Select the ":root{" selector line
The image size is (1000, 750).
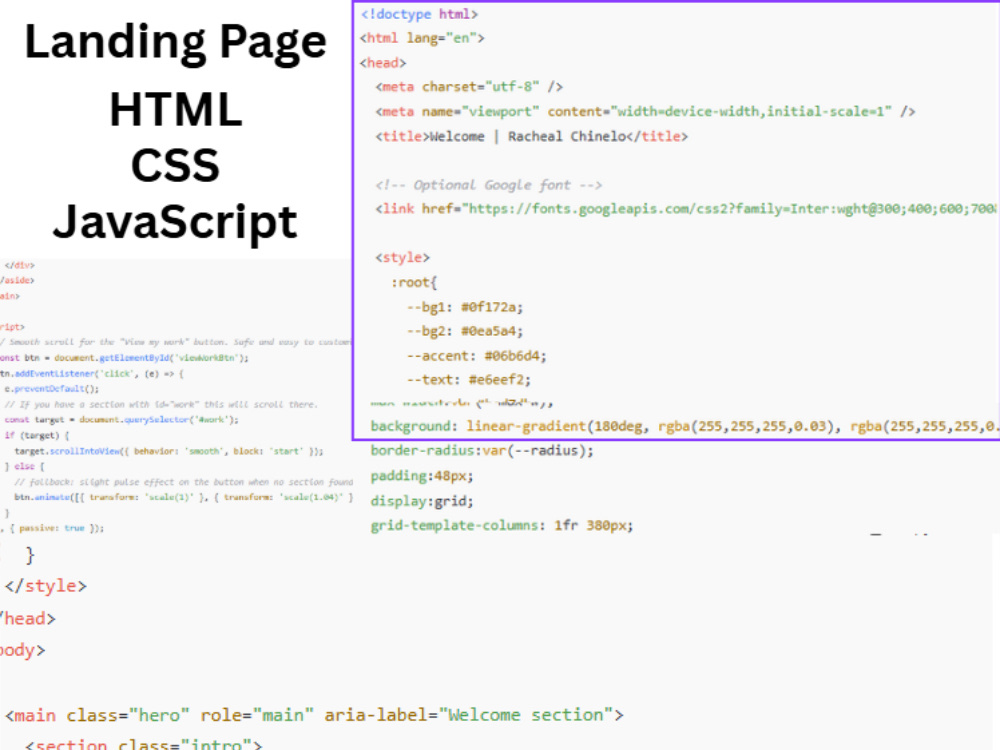[414, 283]
